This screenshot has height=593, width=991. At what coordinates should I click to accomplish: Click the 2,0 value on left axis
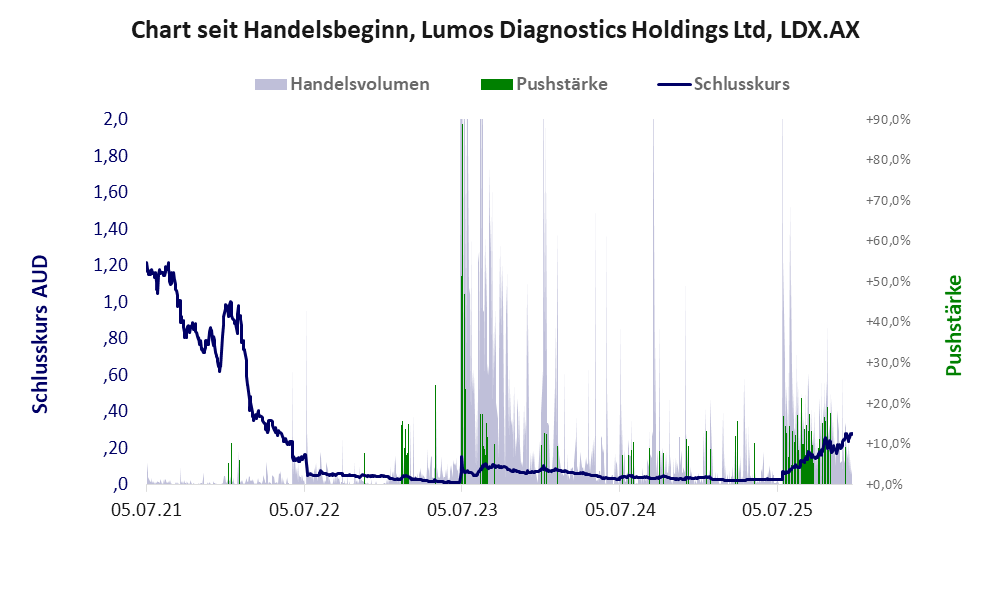point(116,119)
